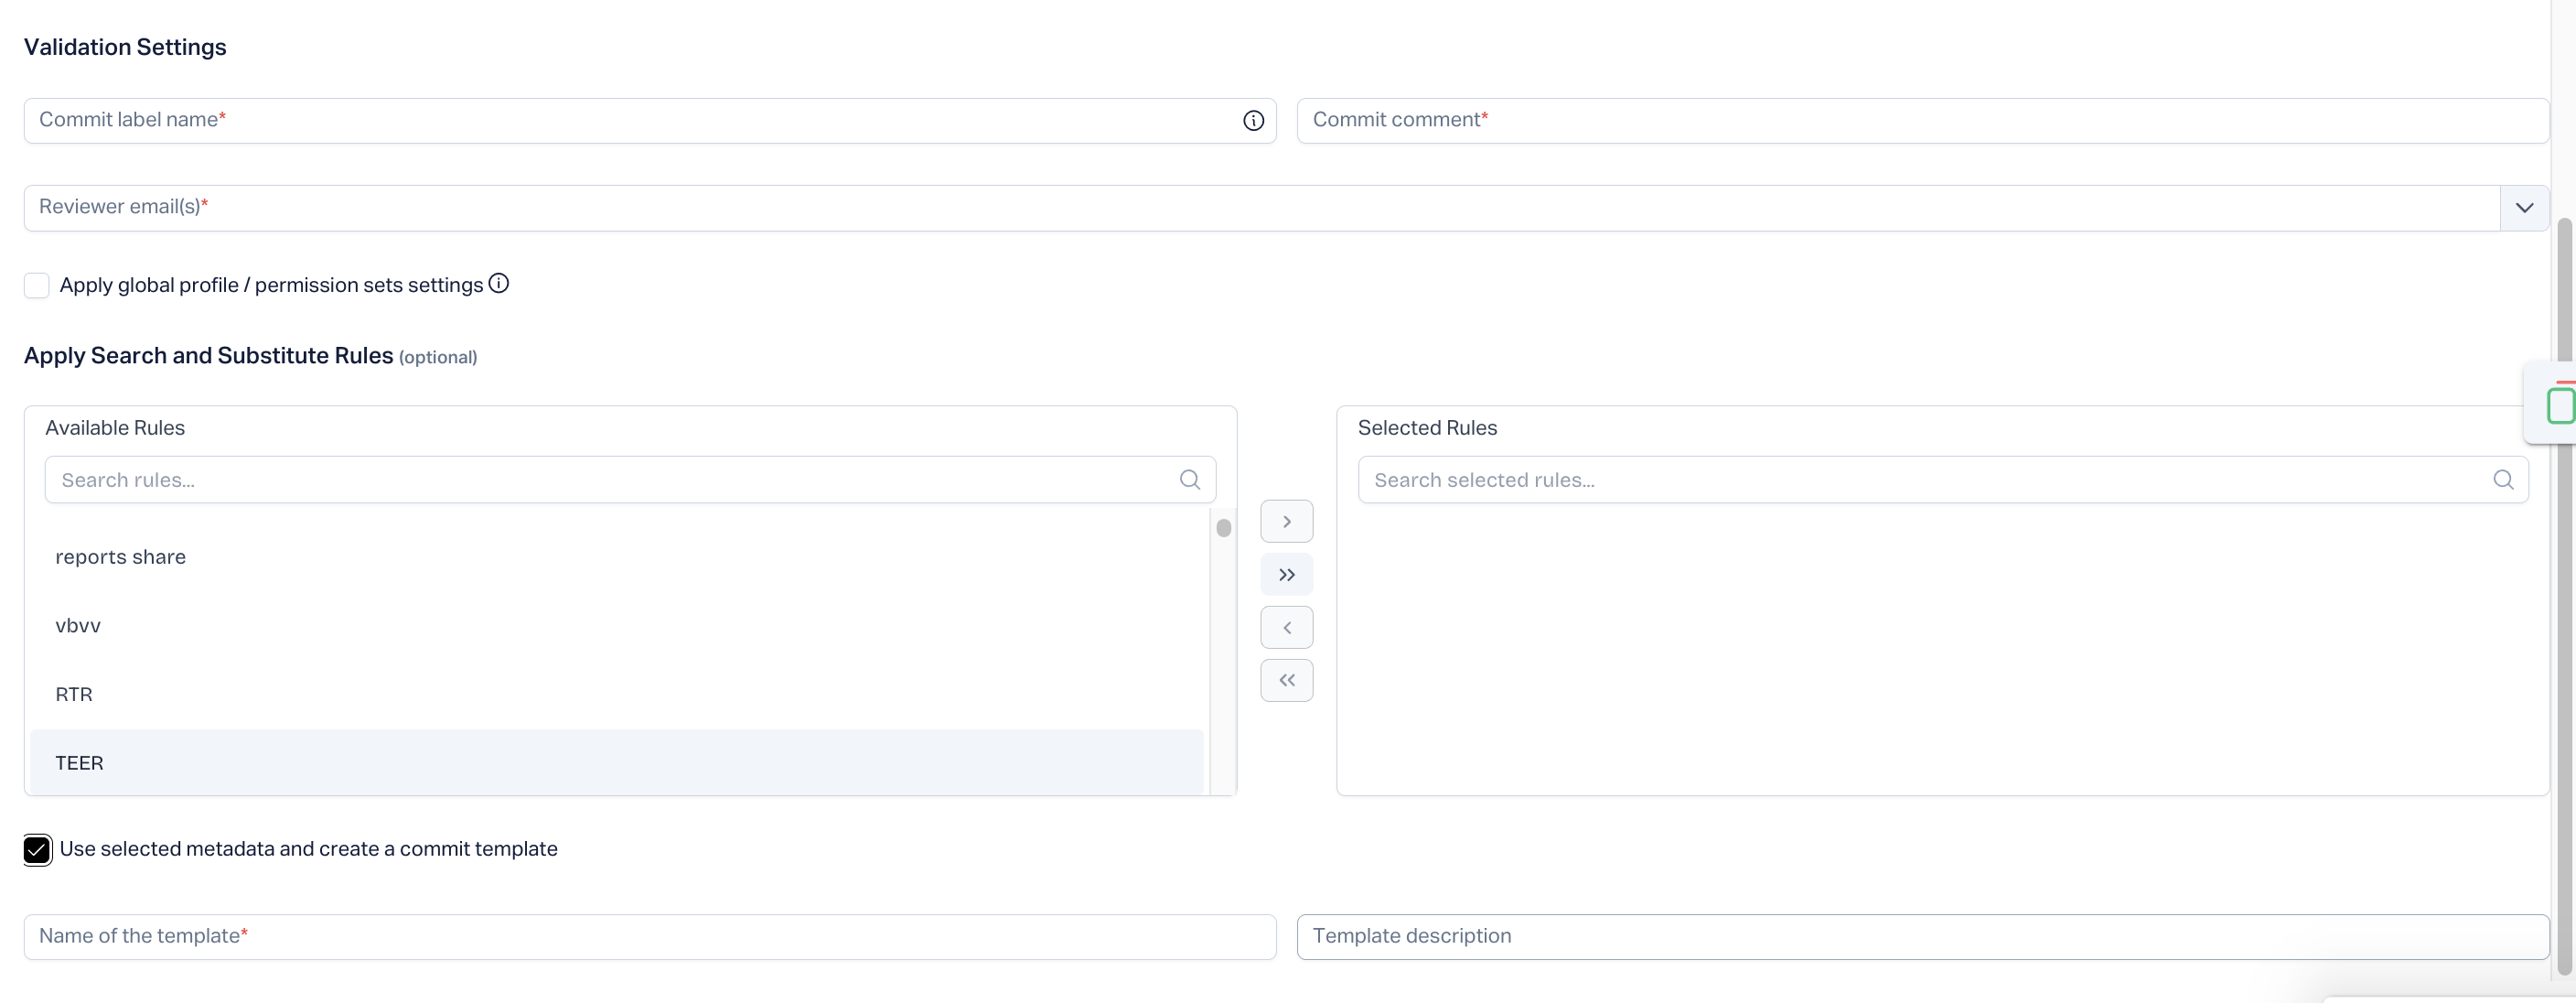The image size is (2576, 1003).
Task: Select the 'reports share' rule
Action: (x=120, y=557)
